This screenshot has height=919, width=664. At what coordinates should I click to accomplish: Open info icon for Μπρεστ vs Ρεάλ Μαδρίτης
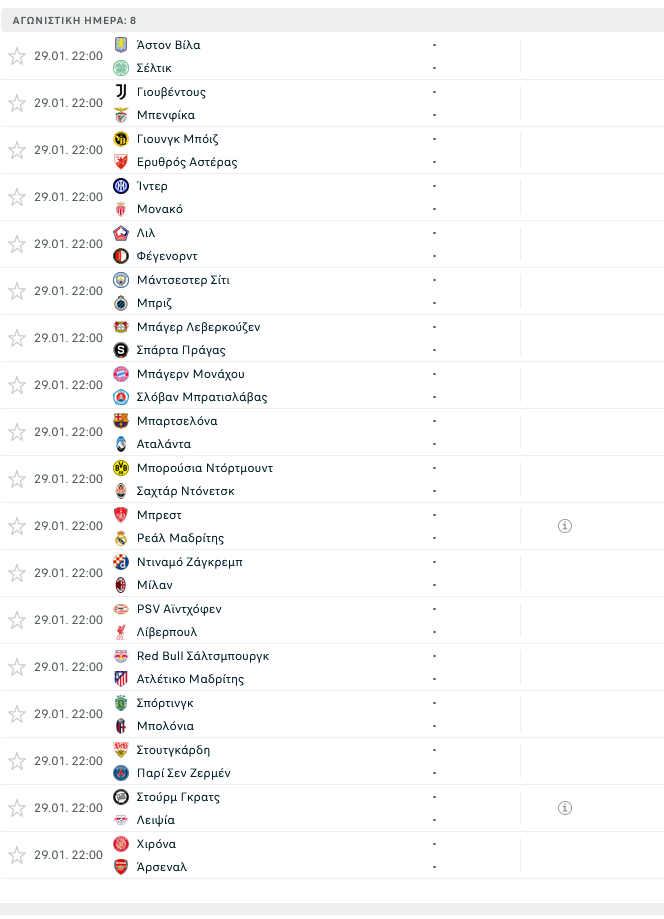click(x=564, y=526)
